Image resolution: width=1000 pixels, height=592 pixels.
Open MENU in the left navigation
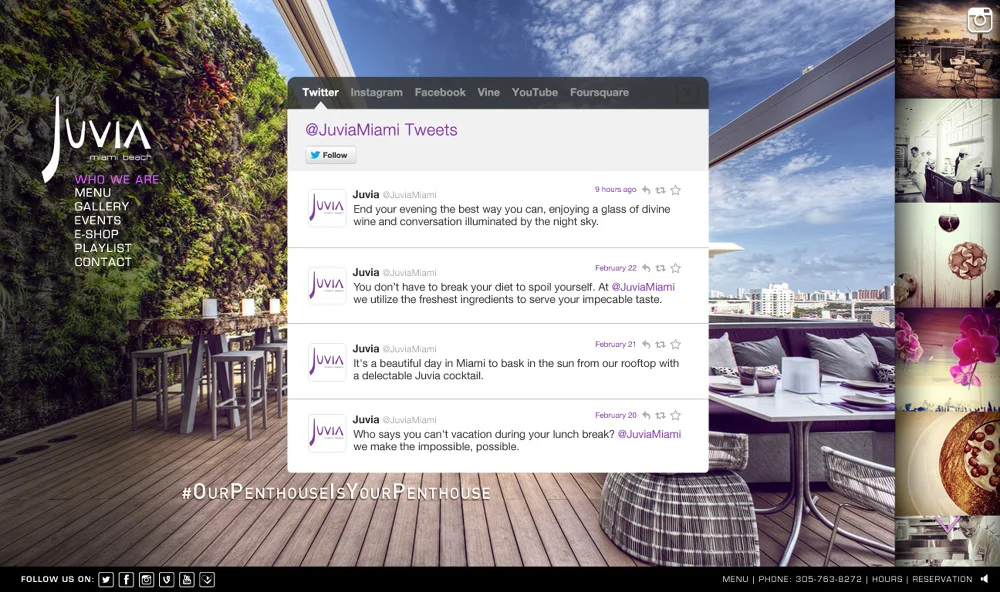(92, 193)
